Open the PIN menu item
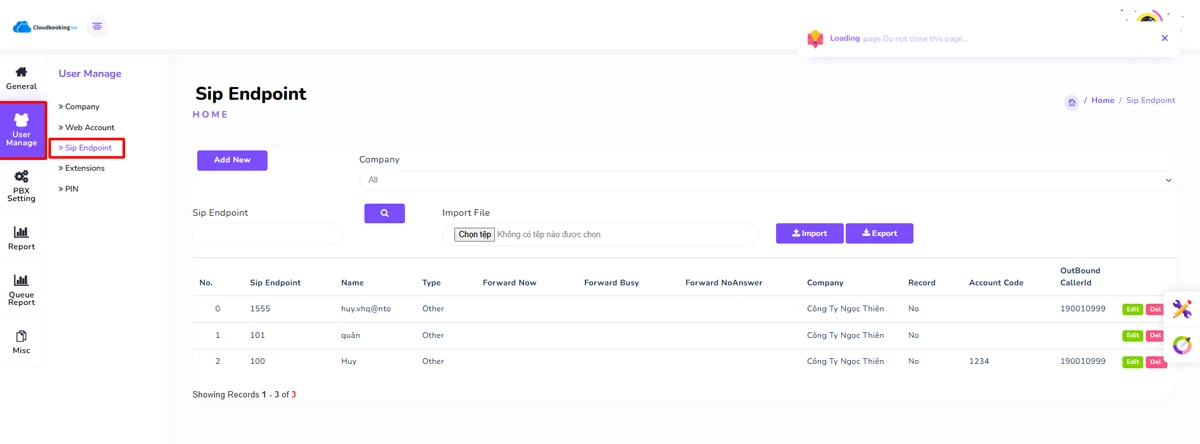 click(x=71, y=189)
